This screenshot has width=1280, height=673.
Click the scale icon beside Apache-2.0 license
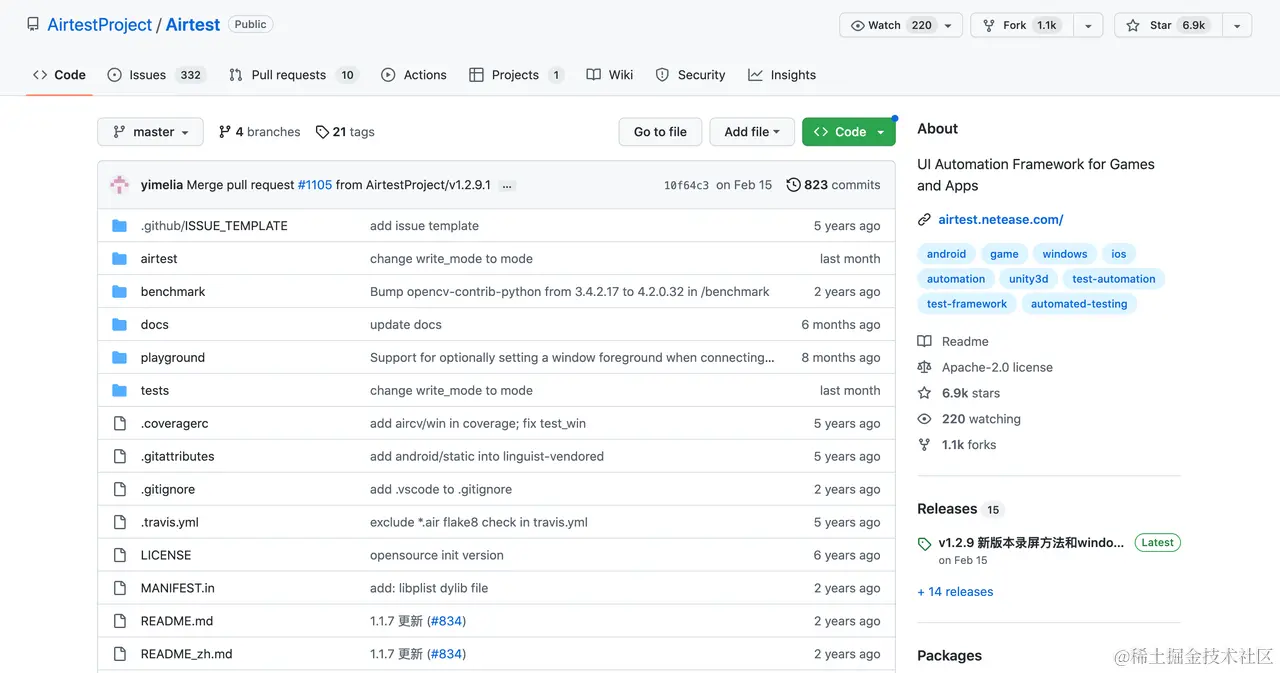[925, 368]
